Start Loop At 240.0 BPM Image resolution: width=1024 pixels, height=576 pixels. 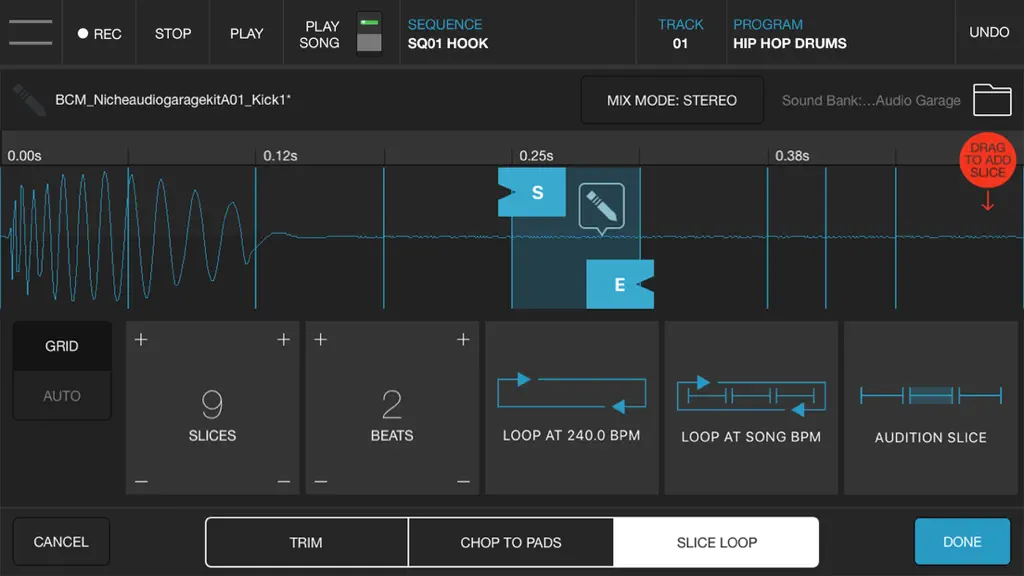[571, 408]
